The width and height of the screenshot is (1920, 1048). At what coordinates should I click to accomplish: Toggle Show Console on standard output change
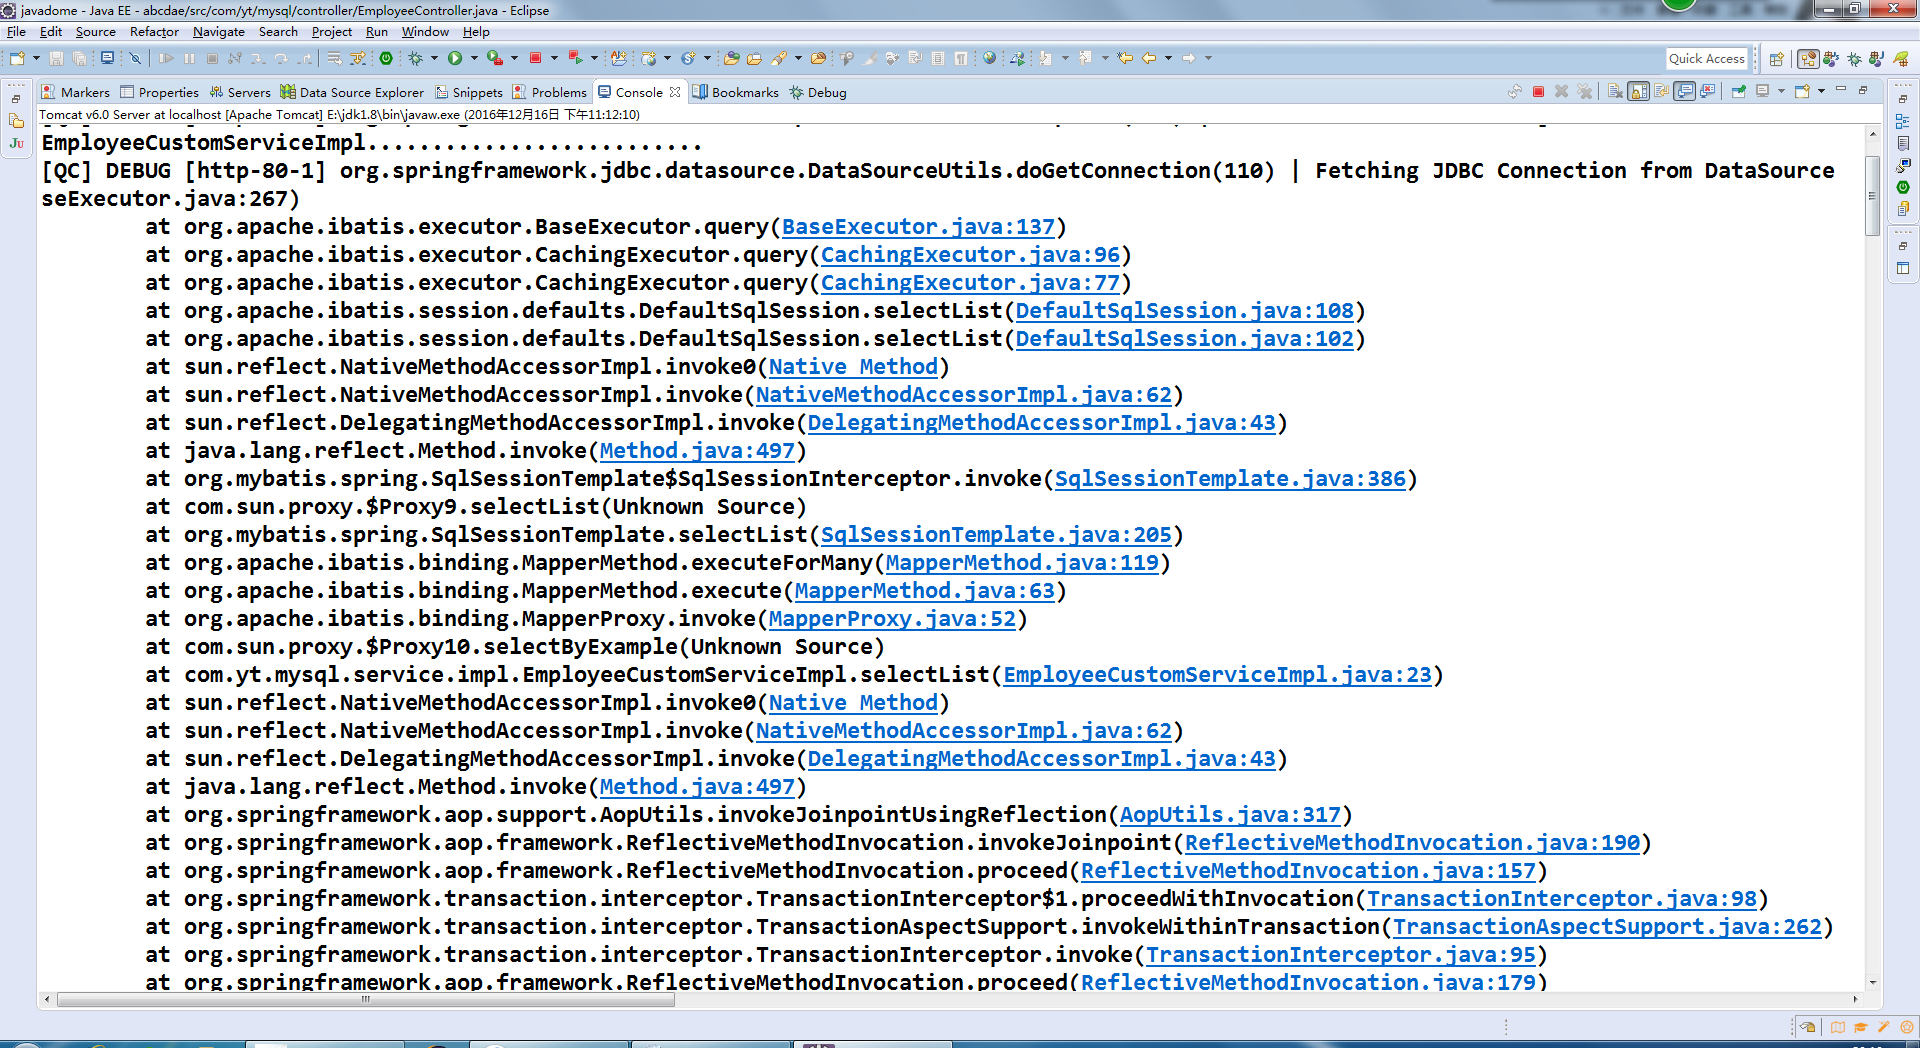coord(1685,92)
